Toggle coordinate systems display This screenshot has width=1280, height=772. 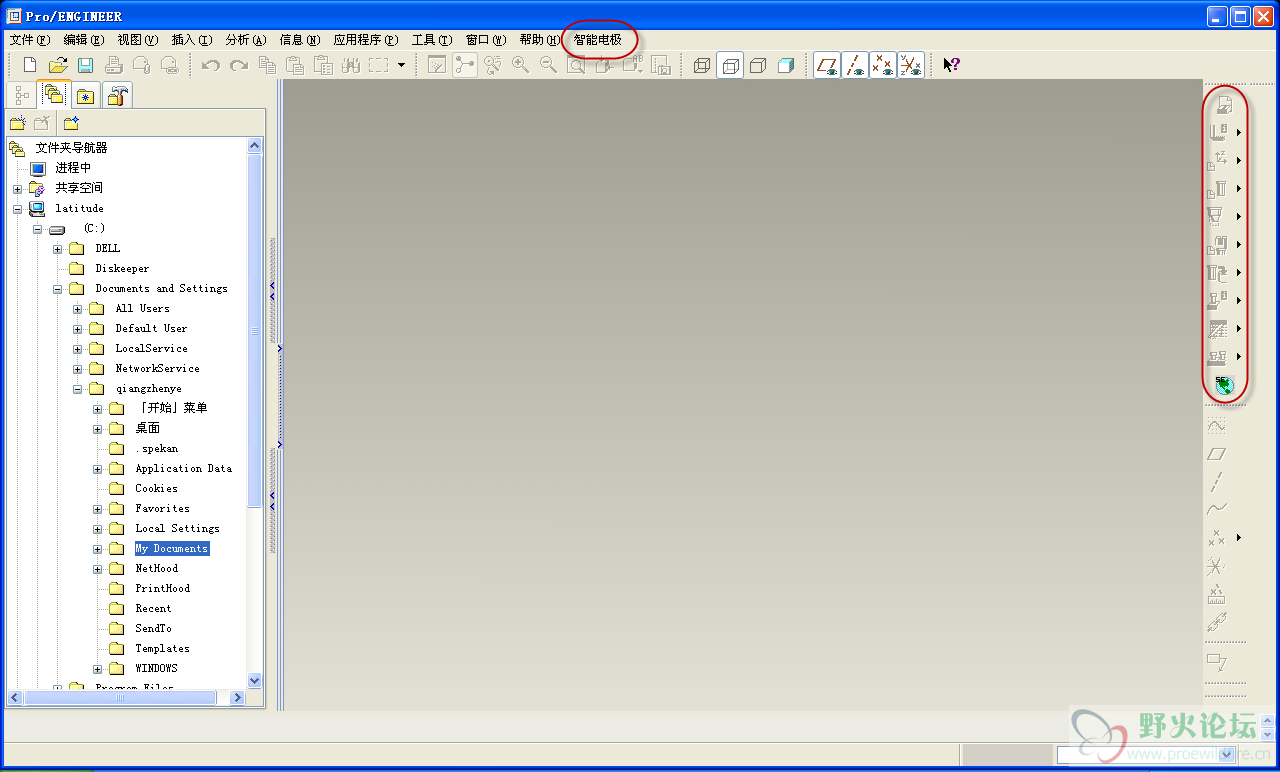[911, 65]
